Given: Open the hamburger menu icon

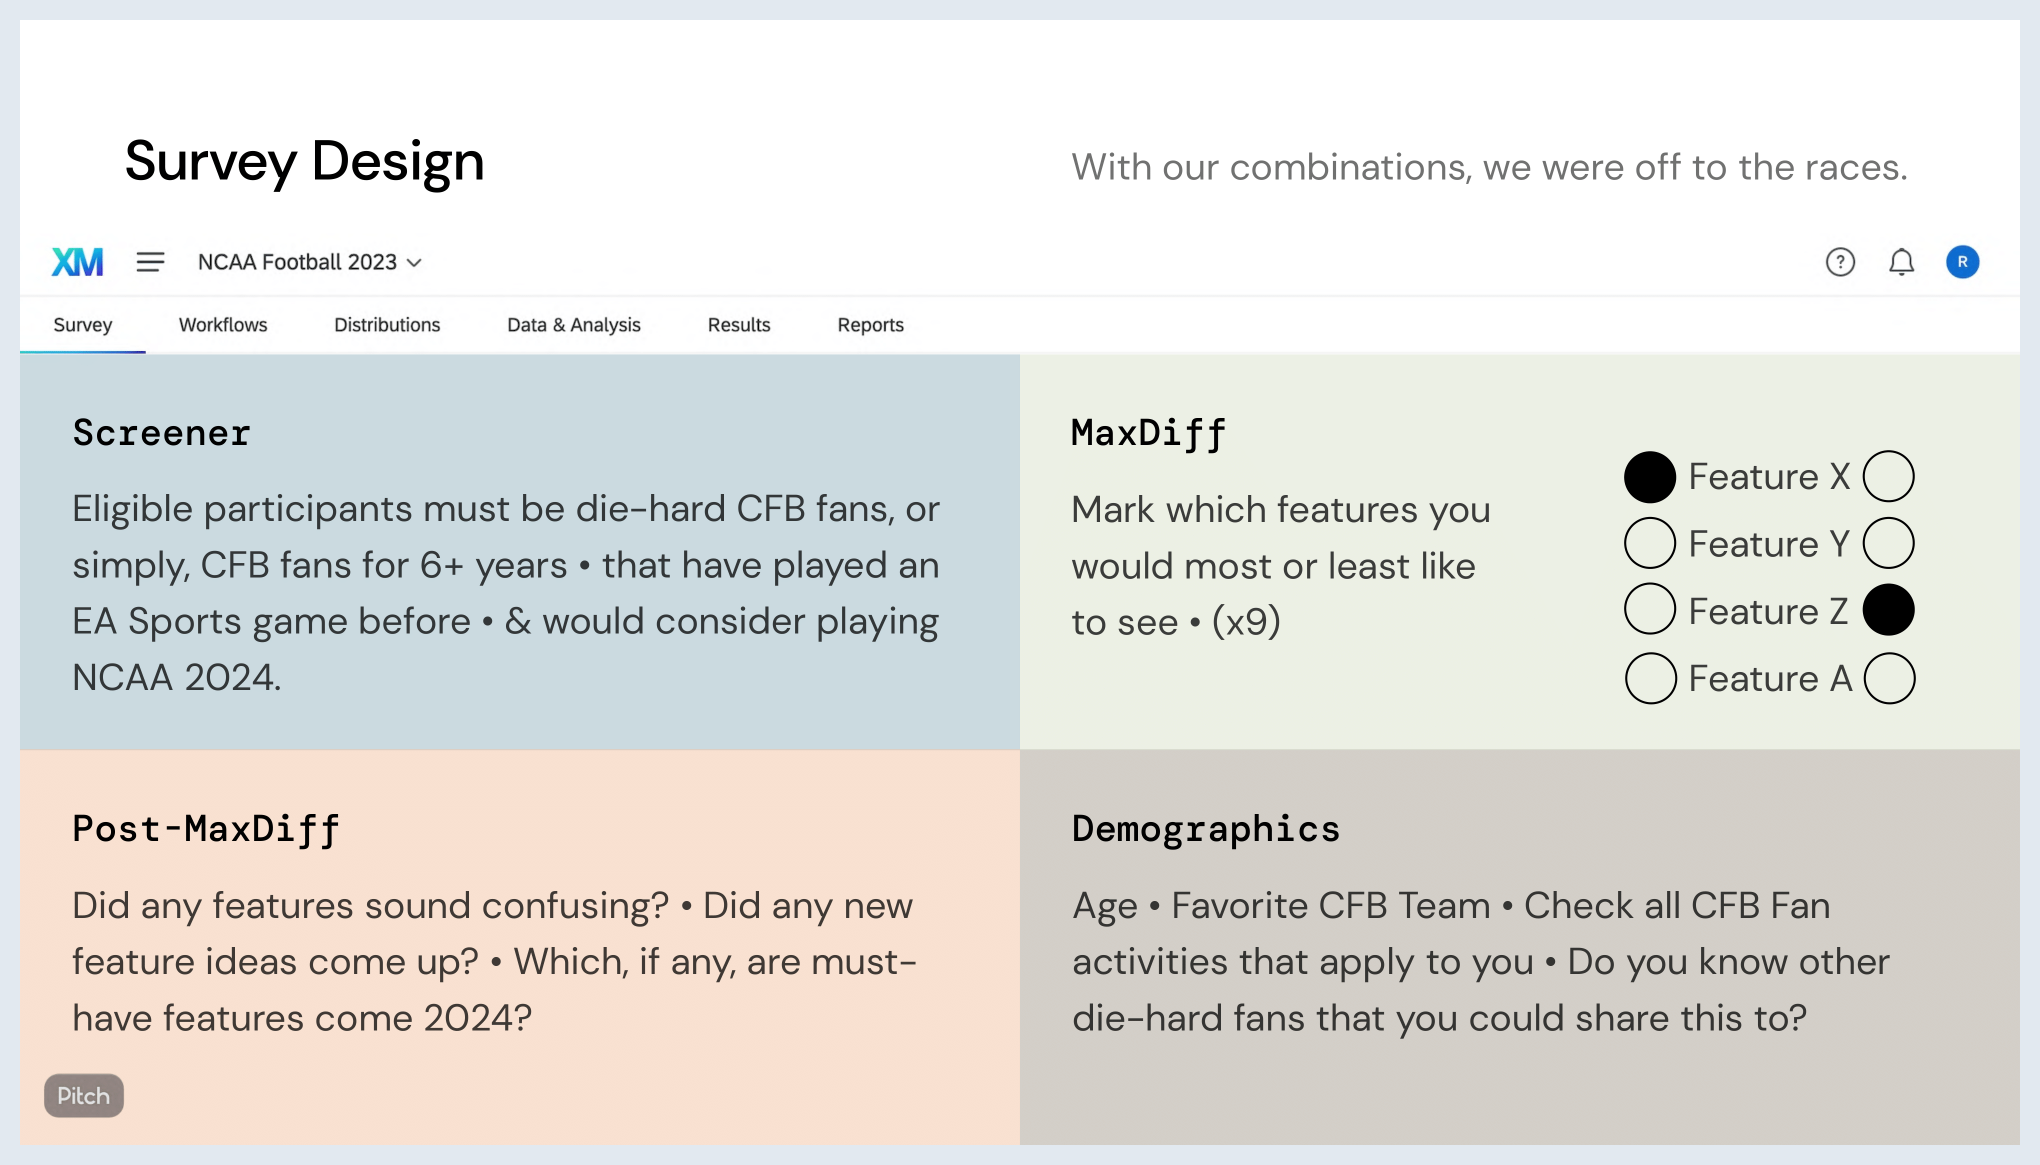Looking at the screenshot, I should (x=150, y=262).
